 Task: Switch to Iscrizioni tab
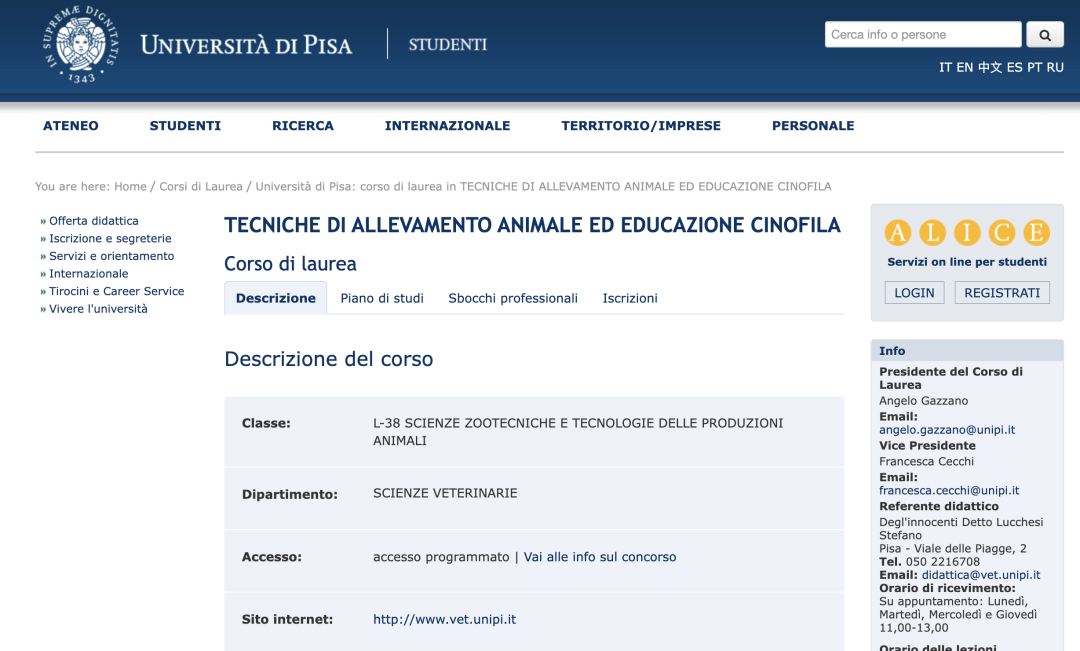pos(630,298)
